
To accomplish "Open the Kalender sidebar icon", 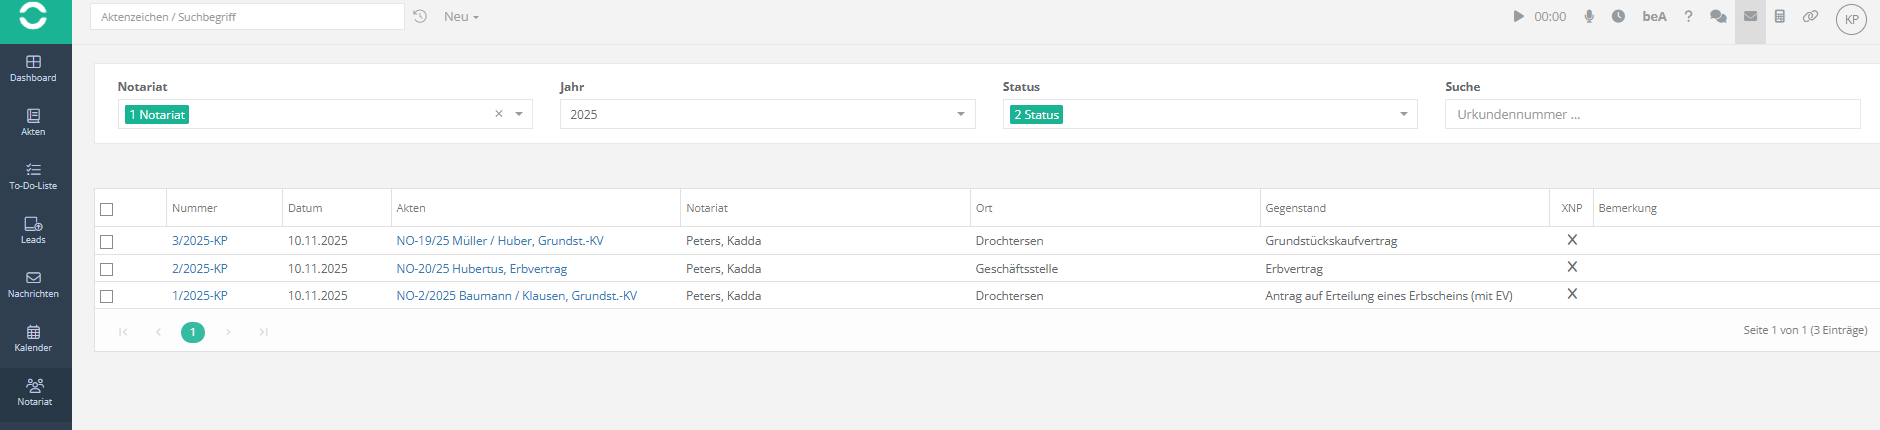I will tap(33, 338).
